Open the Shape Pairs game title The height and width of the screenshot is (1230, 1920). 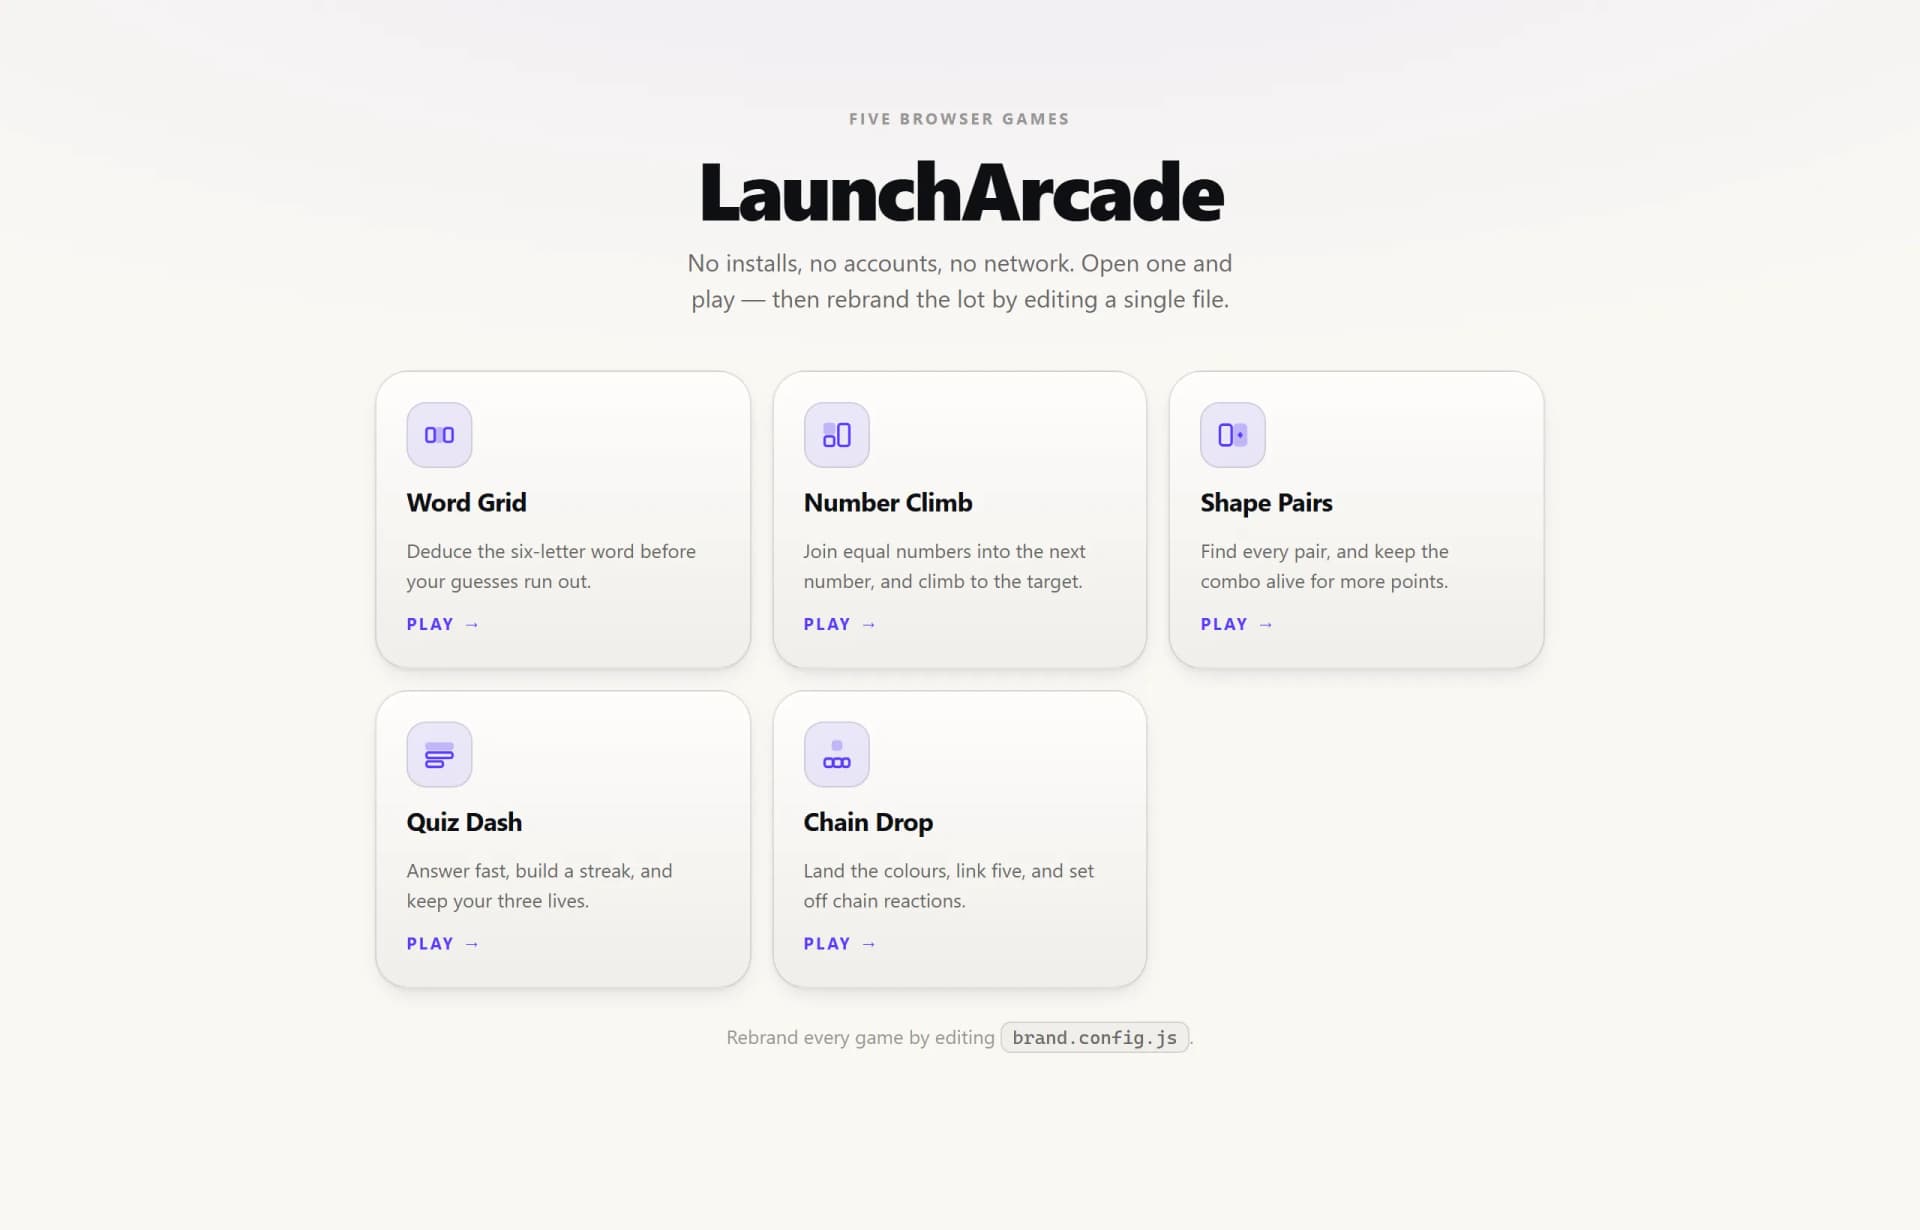pyautogui.click(x=1265, y=502)
